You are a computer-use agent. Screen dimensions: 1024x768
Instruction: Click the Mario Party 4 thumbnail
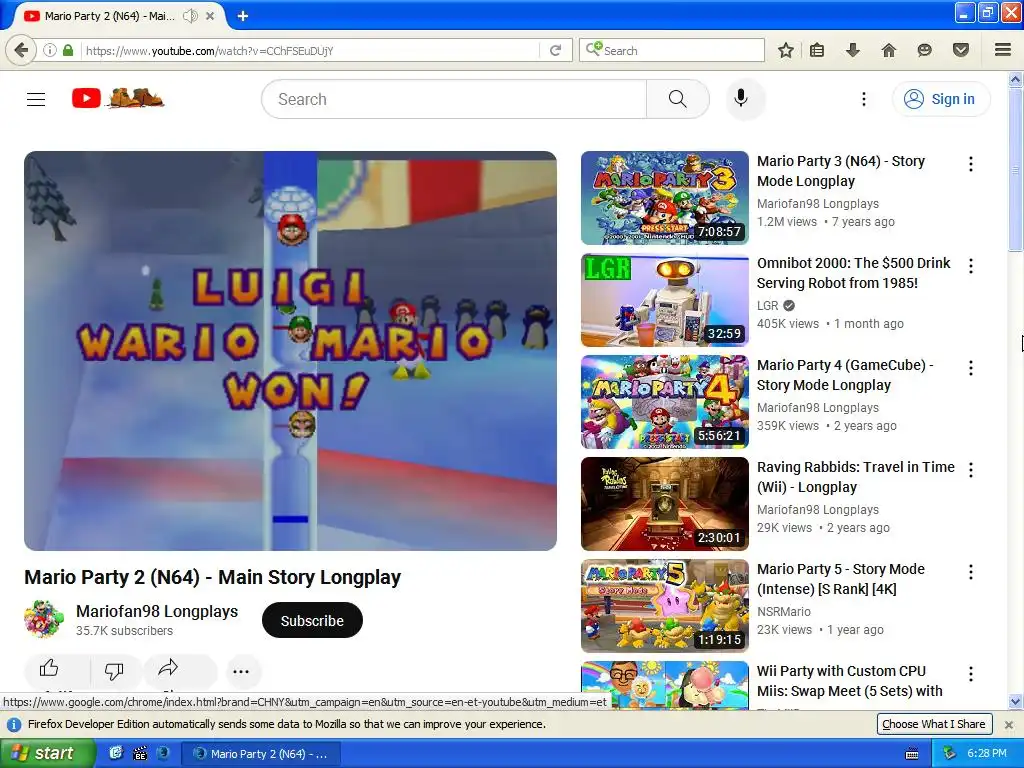point(665,402)
